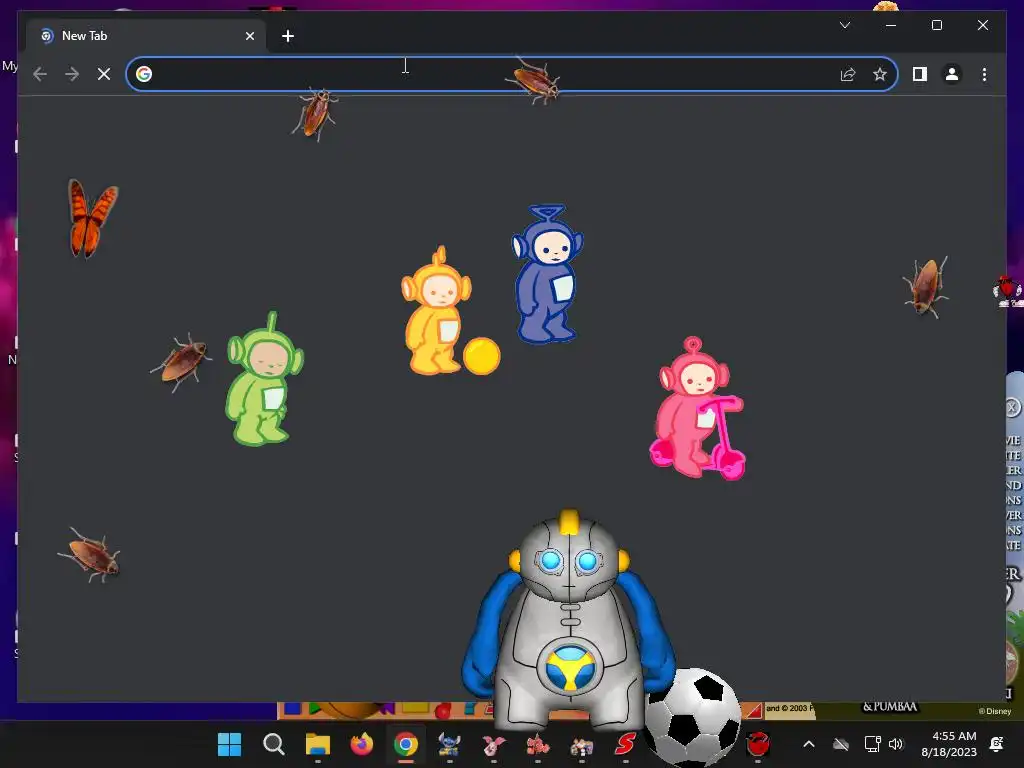Click the Chrome taskbar icon

(406, 744)
